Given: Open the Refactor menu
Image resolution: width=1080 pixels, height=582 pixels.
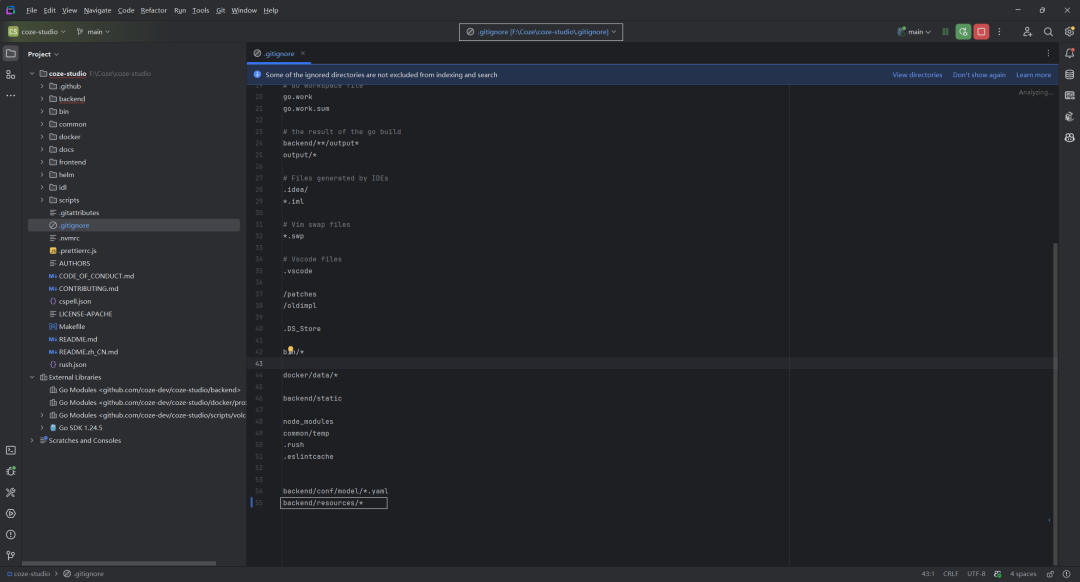Looking at the screenshot, I should (x=154, y=10).
